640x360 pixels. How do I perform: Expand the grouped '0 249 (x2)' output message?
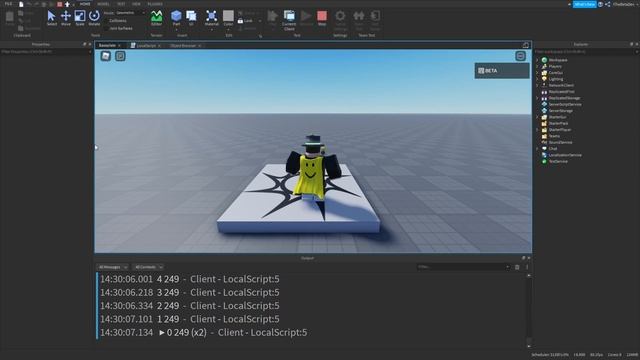pyautogui.click(x=162, y=333)
